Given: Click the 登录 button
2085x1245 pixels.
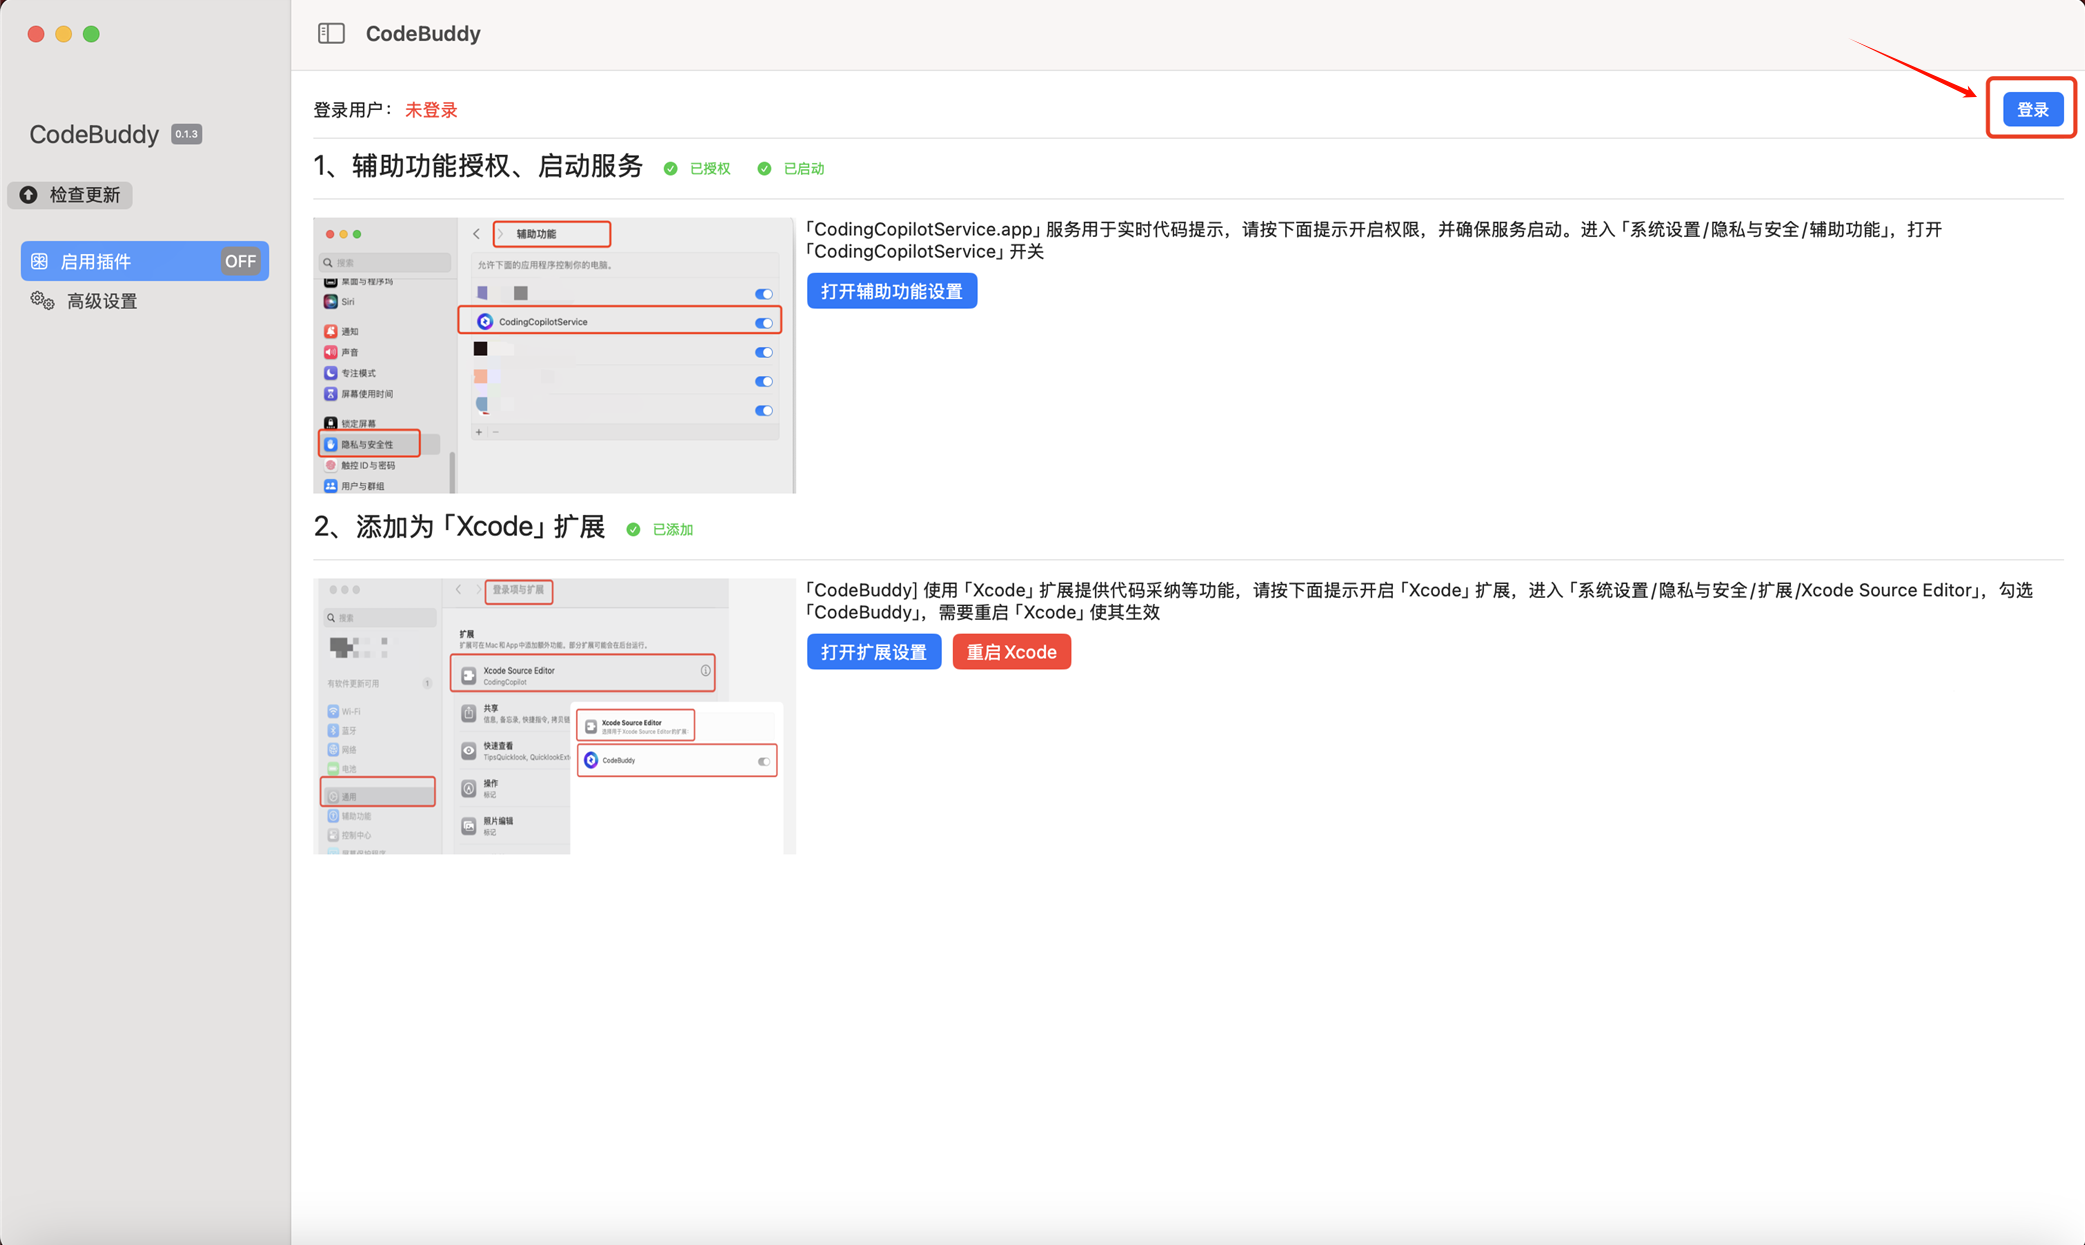Looking at the screenshot, I should tap(2031, 109).
